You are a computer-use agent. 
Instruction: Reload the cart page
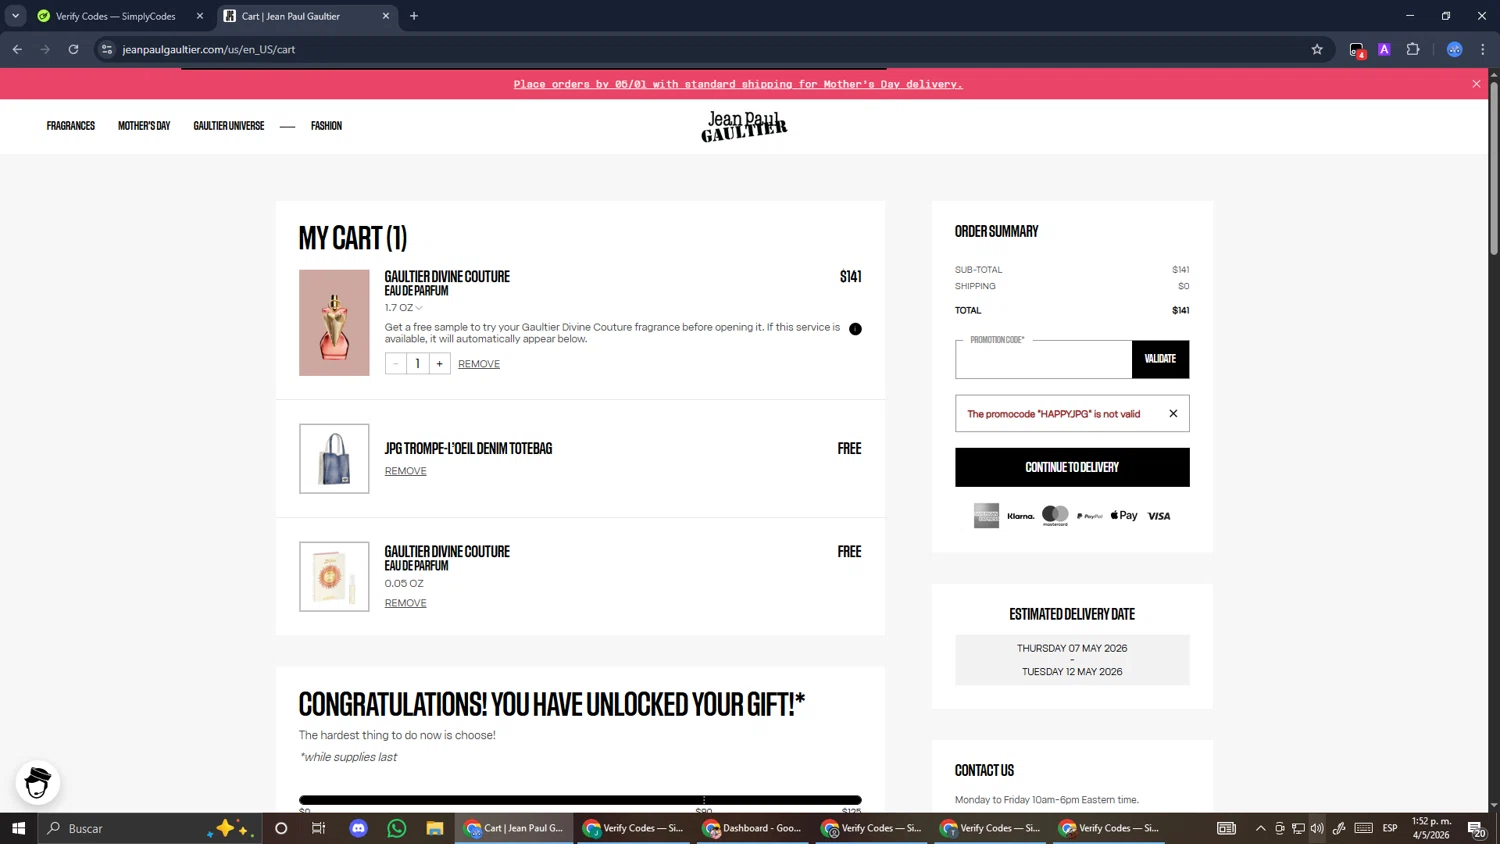pos(73,49)
